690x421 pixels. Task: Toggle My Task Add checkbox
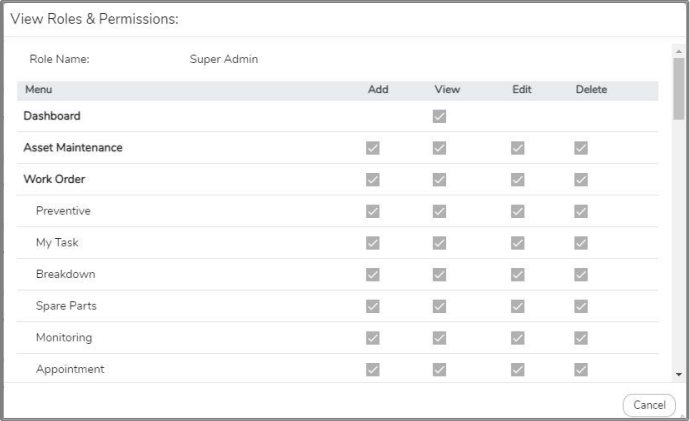coord(373,243)
